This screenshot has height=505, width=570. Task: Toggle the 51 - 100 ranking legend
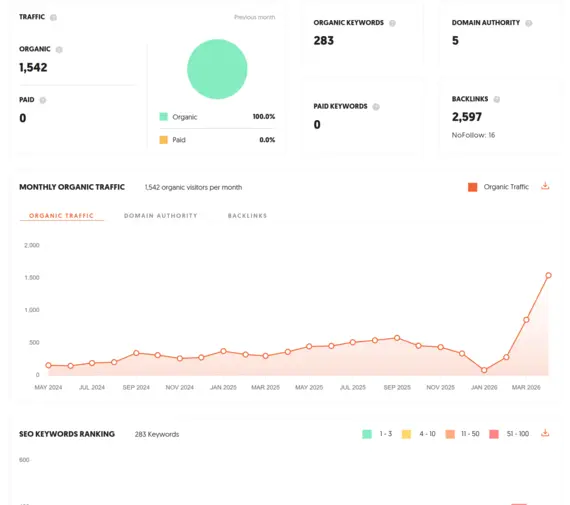[x=494, y=434]
